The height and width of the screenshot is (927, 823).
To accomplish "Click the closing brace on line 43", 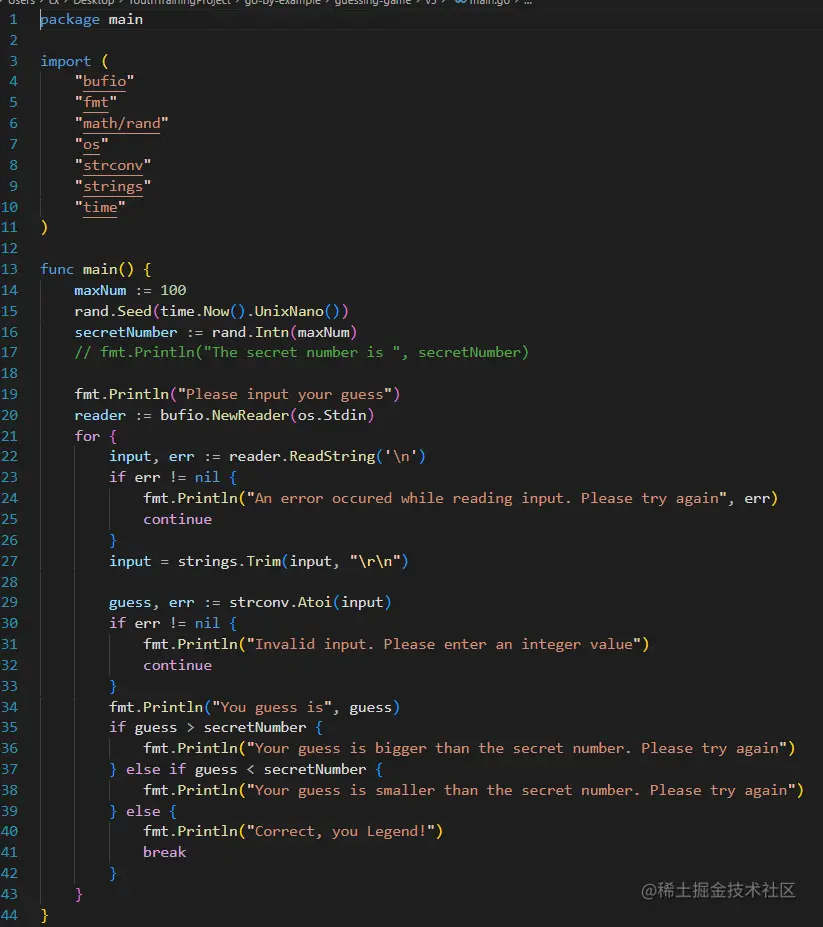I will coord(79,894).
